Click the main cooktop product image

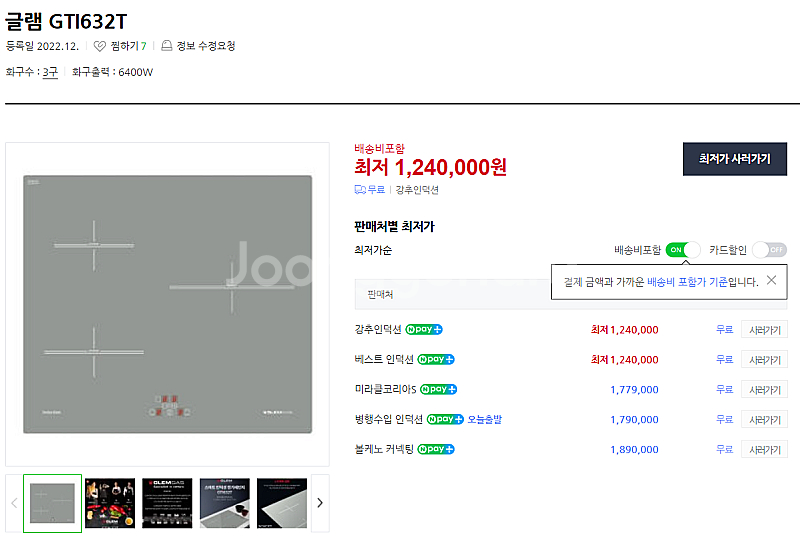pyautogui.click(x=167, y=305)
